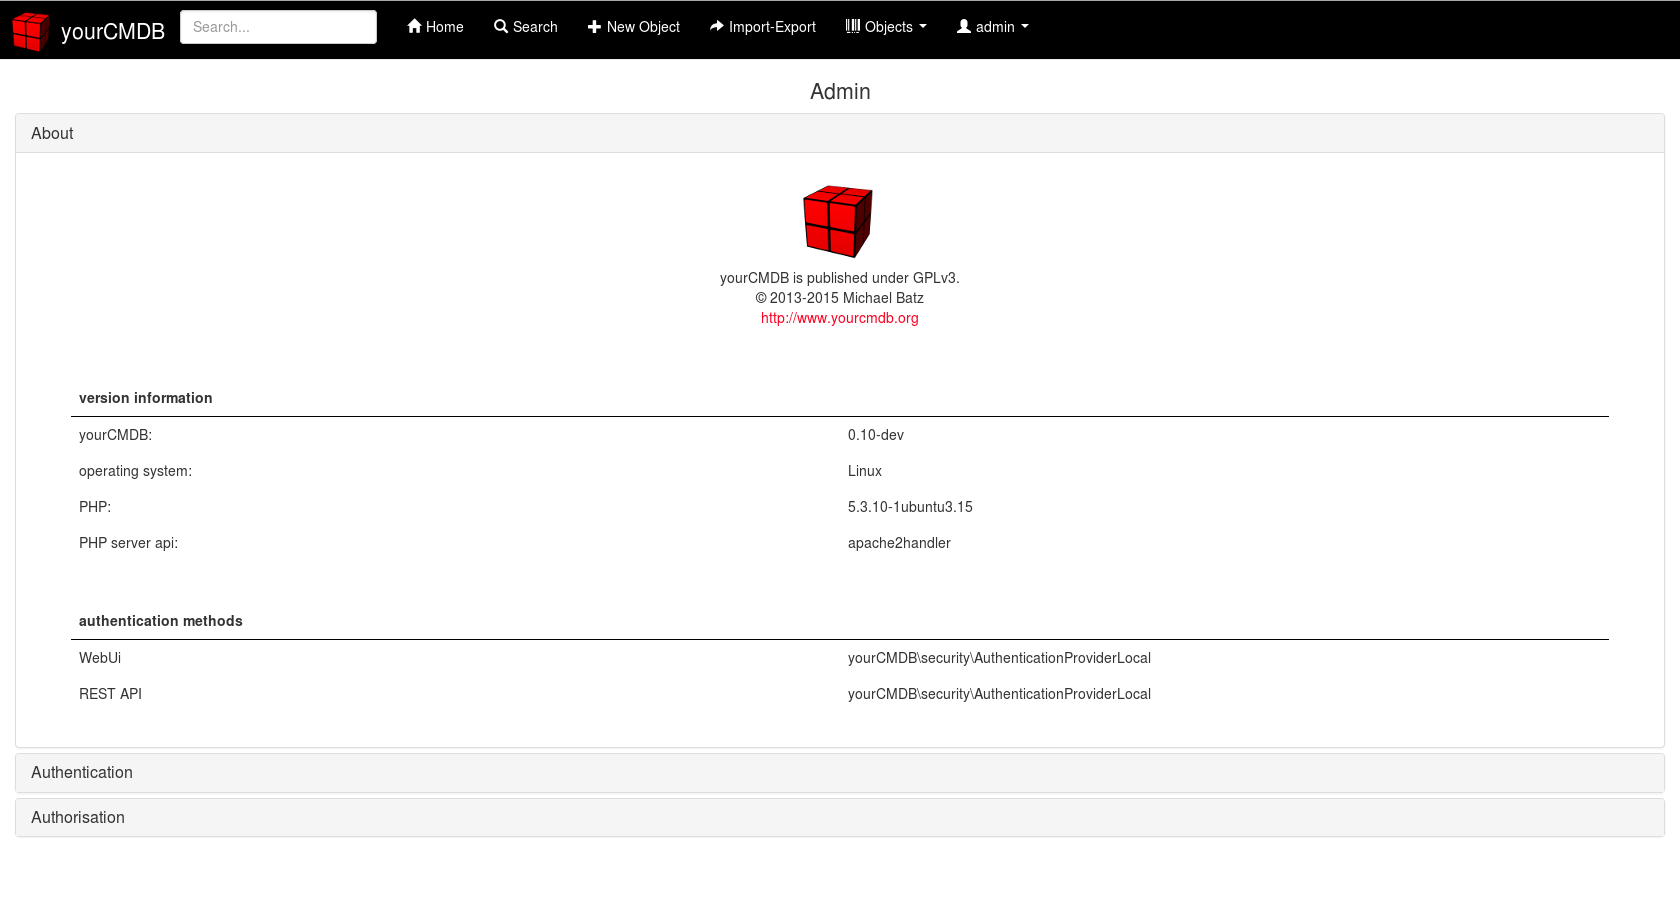Expand the Authentication section
This screenshot has height=919, width=1680.
pos(82,772)
